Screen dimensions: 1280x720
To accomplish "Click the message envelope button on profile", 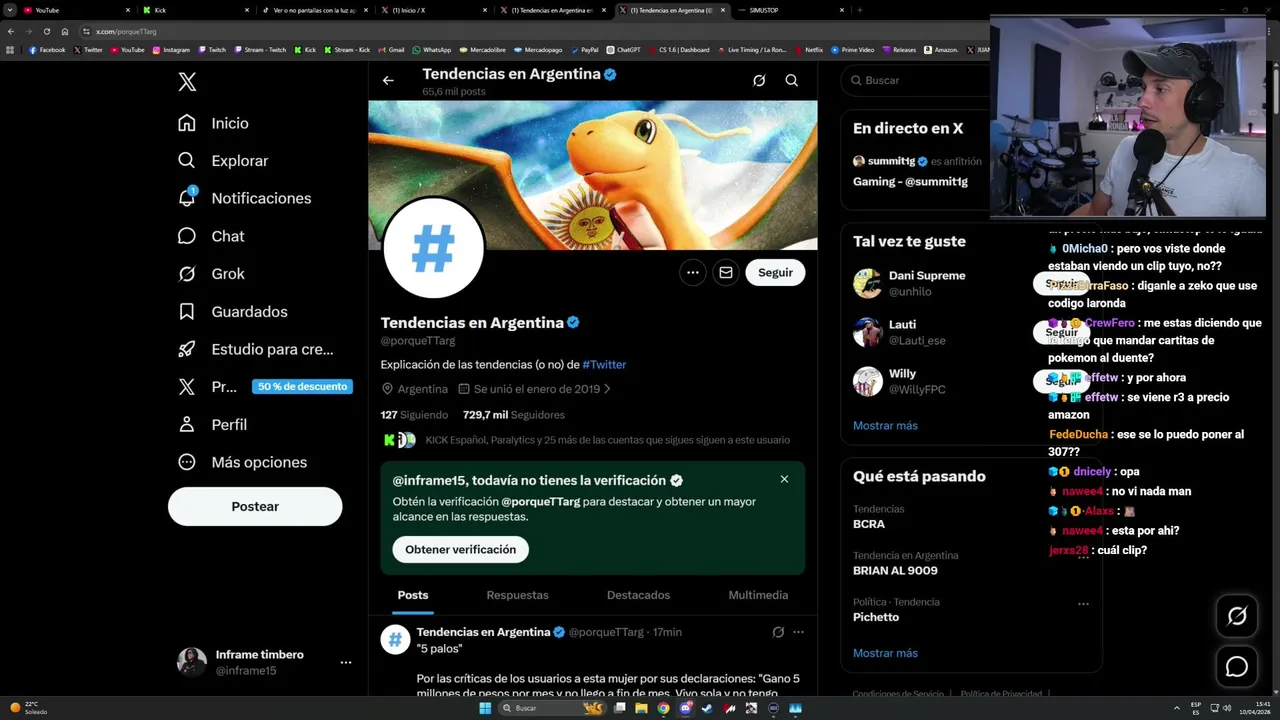I will (x=726, y=272).
